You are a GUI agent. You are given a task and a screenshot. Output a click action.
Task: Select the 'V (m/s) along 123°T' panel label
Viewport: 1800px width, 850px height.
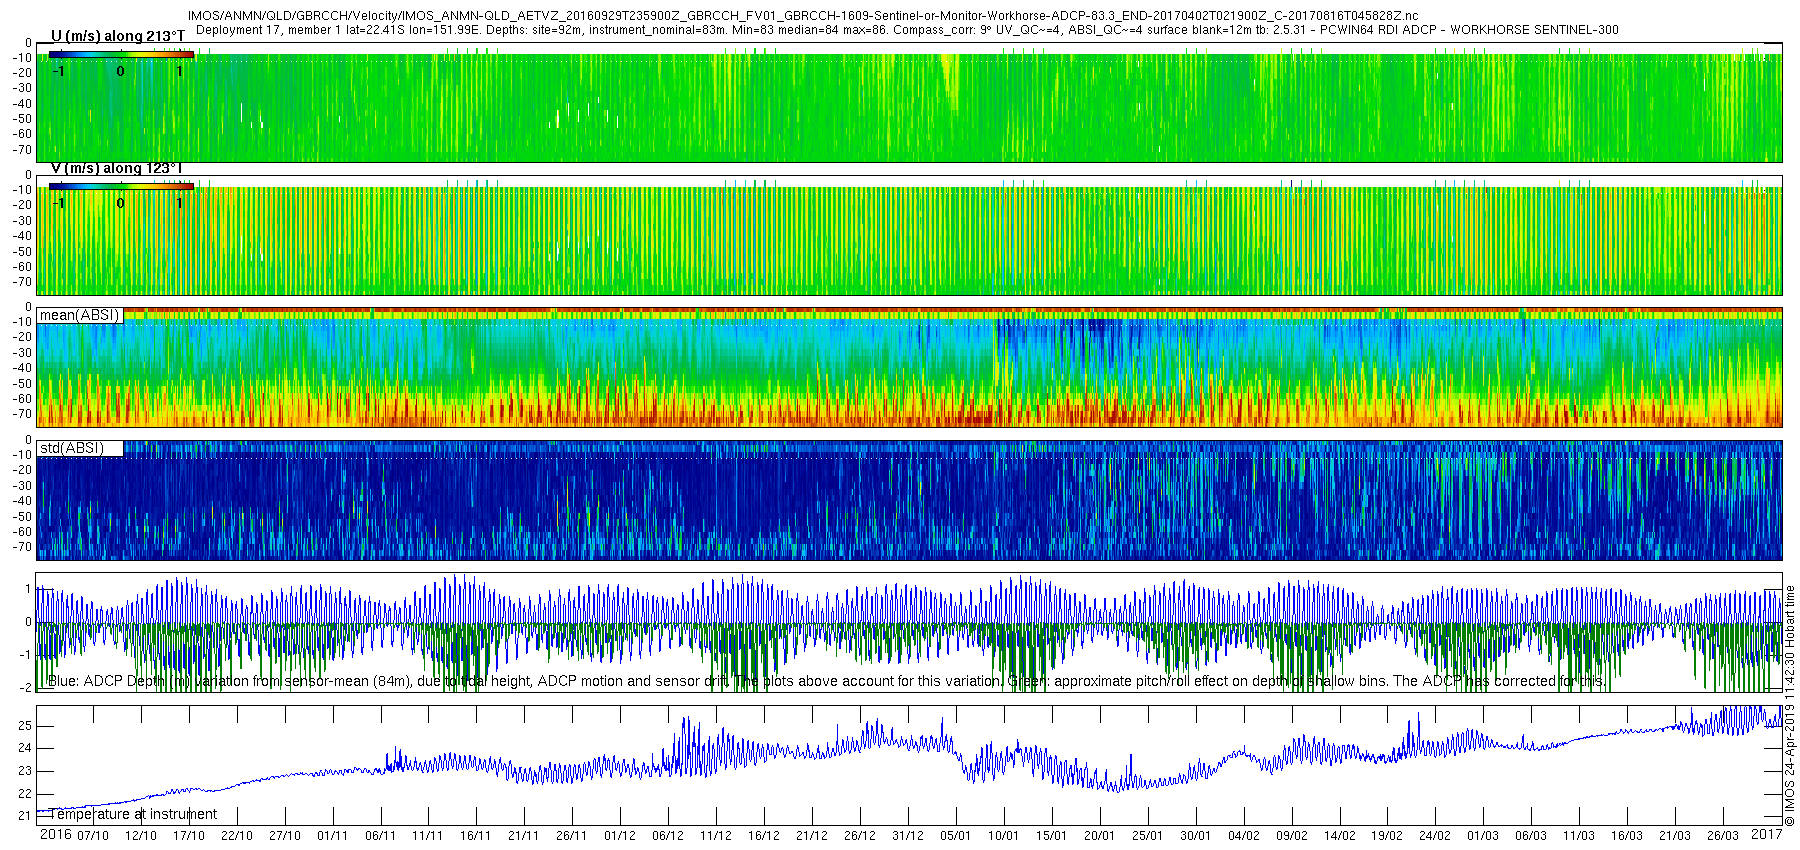[116, 168]
